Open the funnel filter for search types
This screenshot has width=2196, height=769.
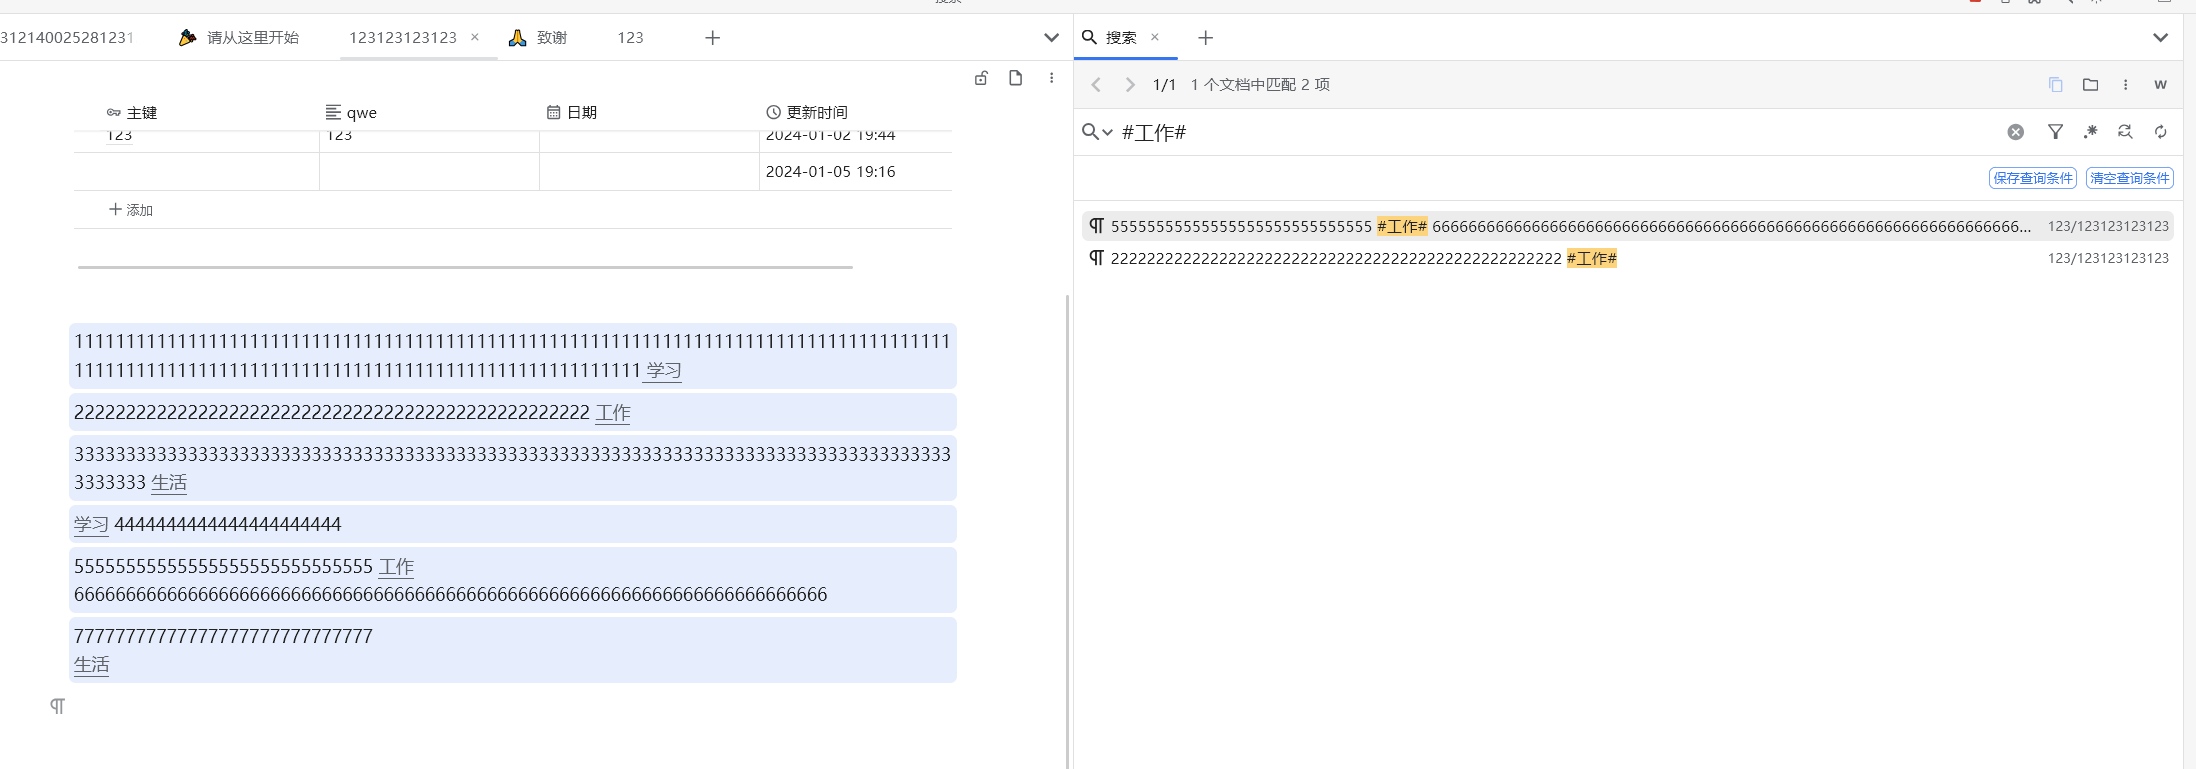click(x=2055, y=132)
